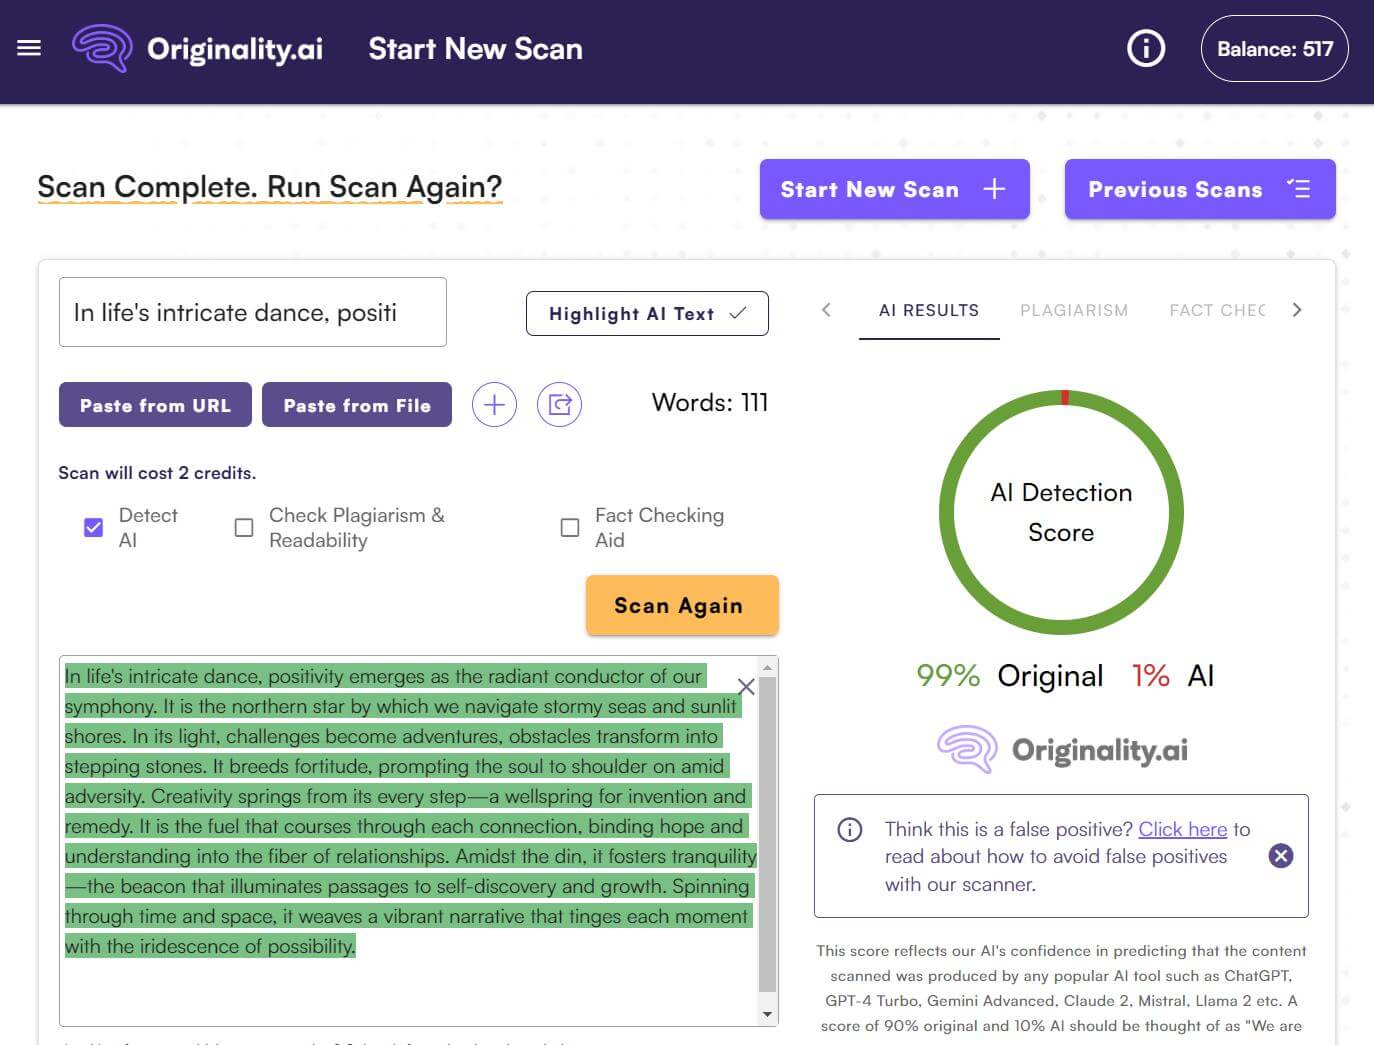
Task: View the Balance: 517 credits button
Action: tap(1274, 48)
